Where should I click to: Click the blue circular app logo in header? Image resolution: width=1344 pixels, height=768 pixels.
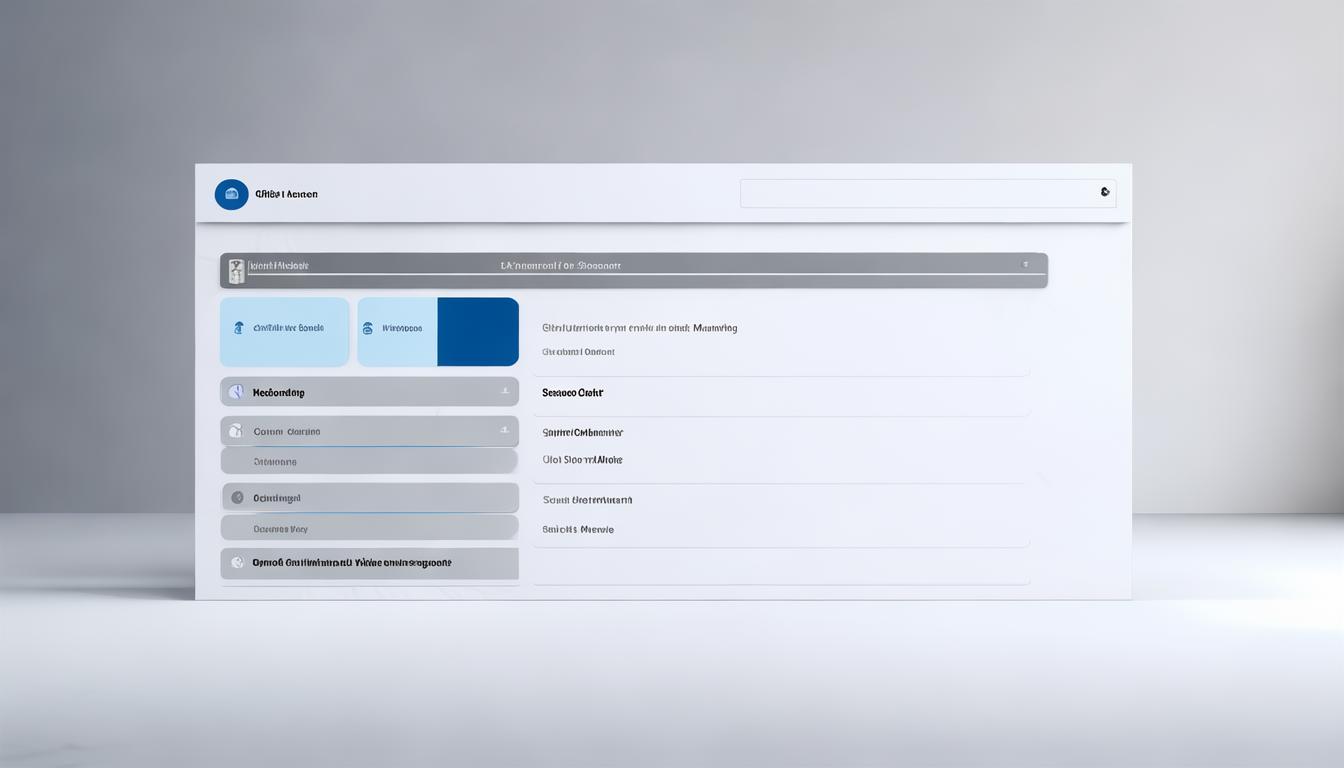231,194
